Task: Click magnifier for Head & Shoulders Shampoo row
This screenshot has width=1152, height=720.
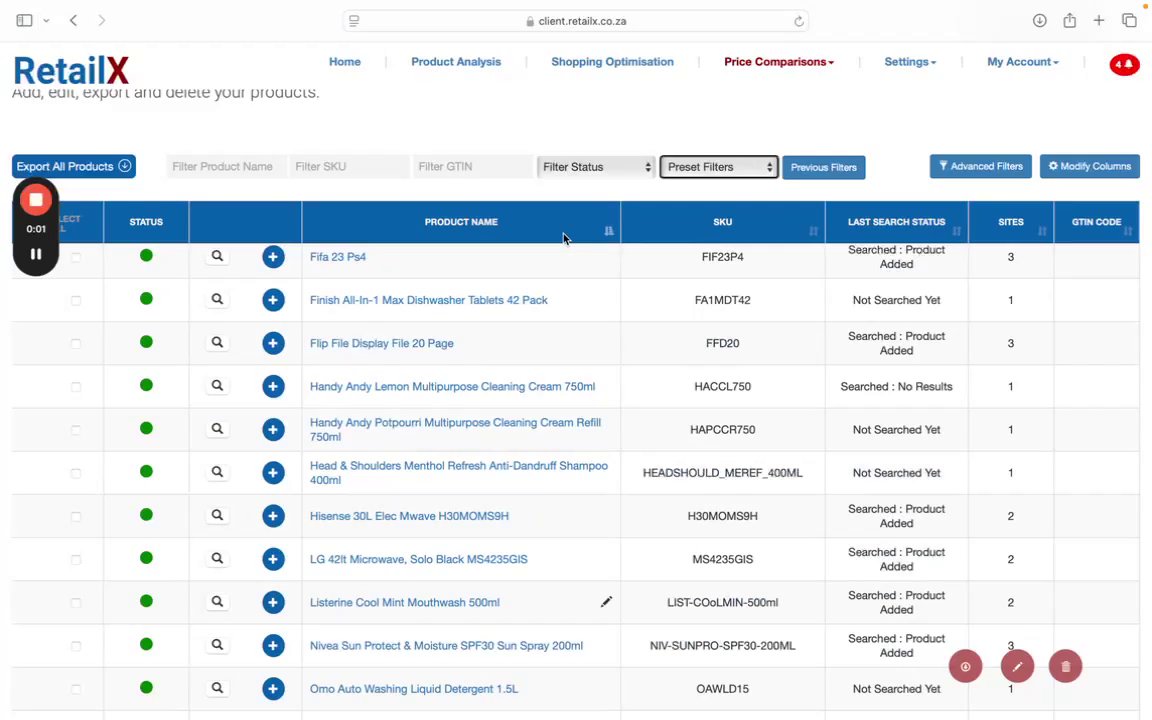Action: tap(217, 472)
